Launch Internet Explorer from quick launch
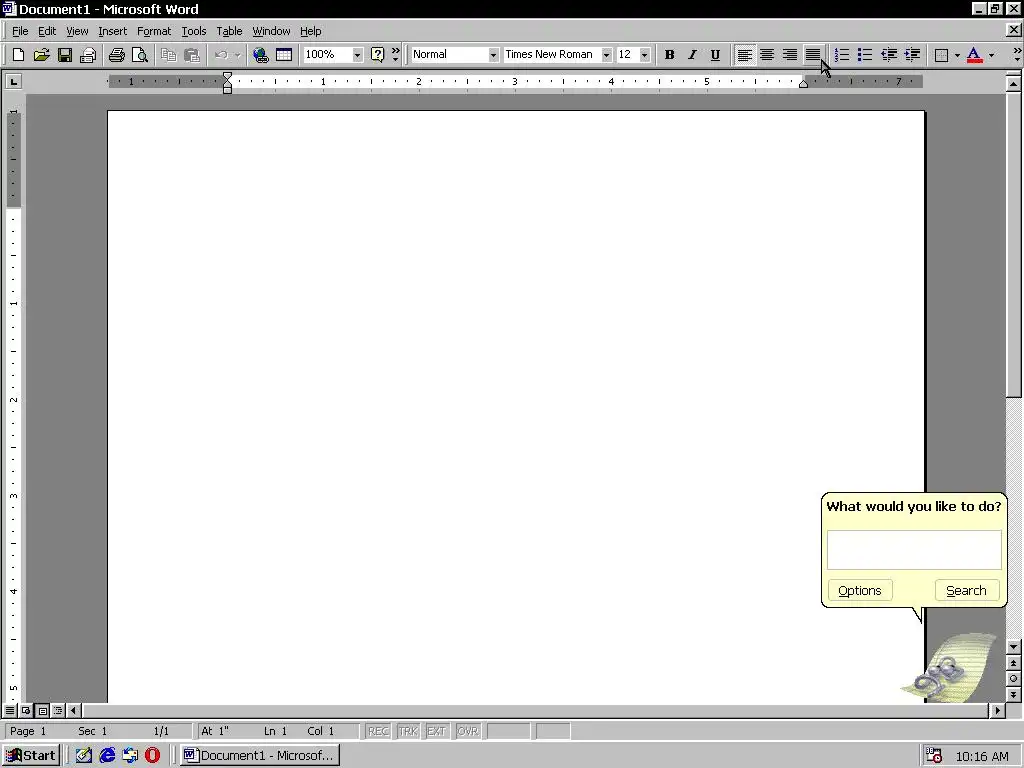 106,756
